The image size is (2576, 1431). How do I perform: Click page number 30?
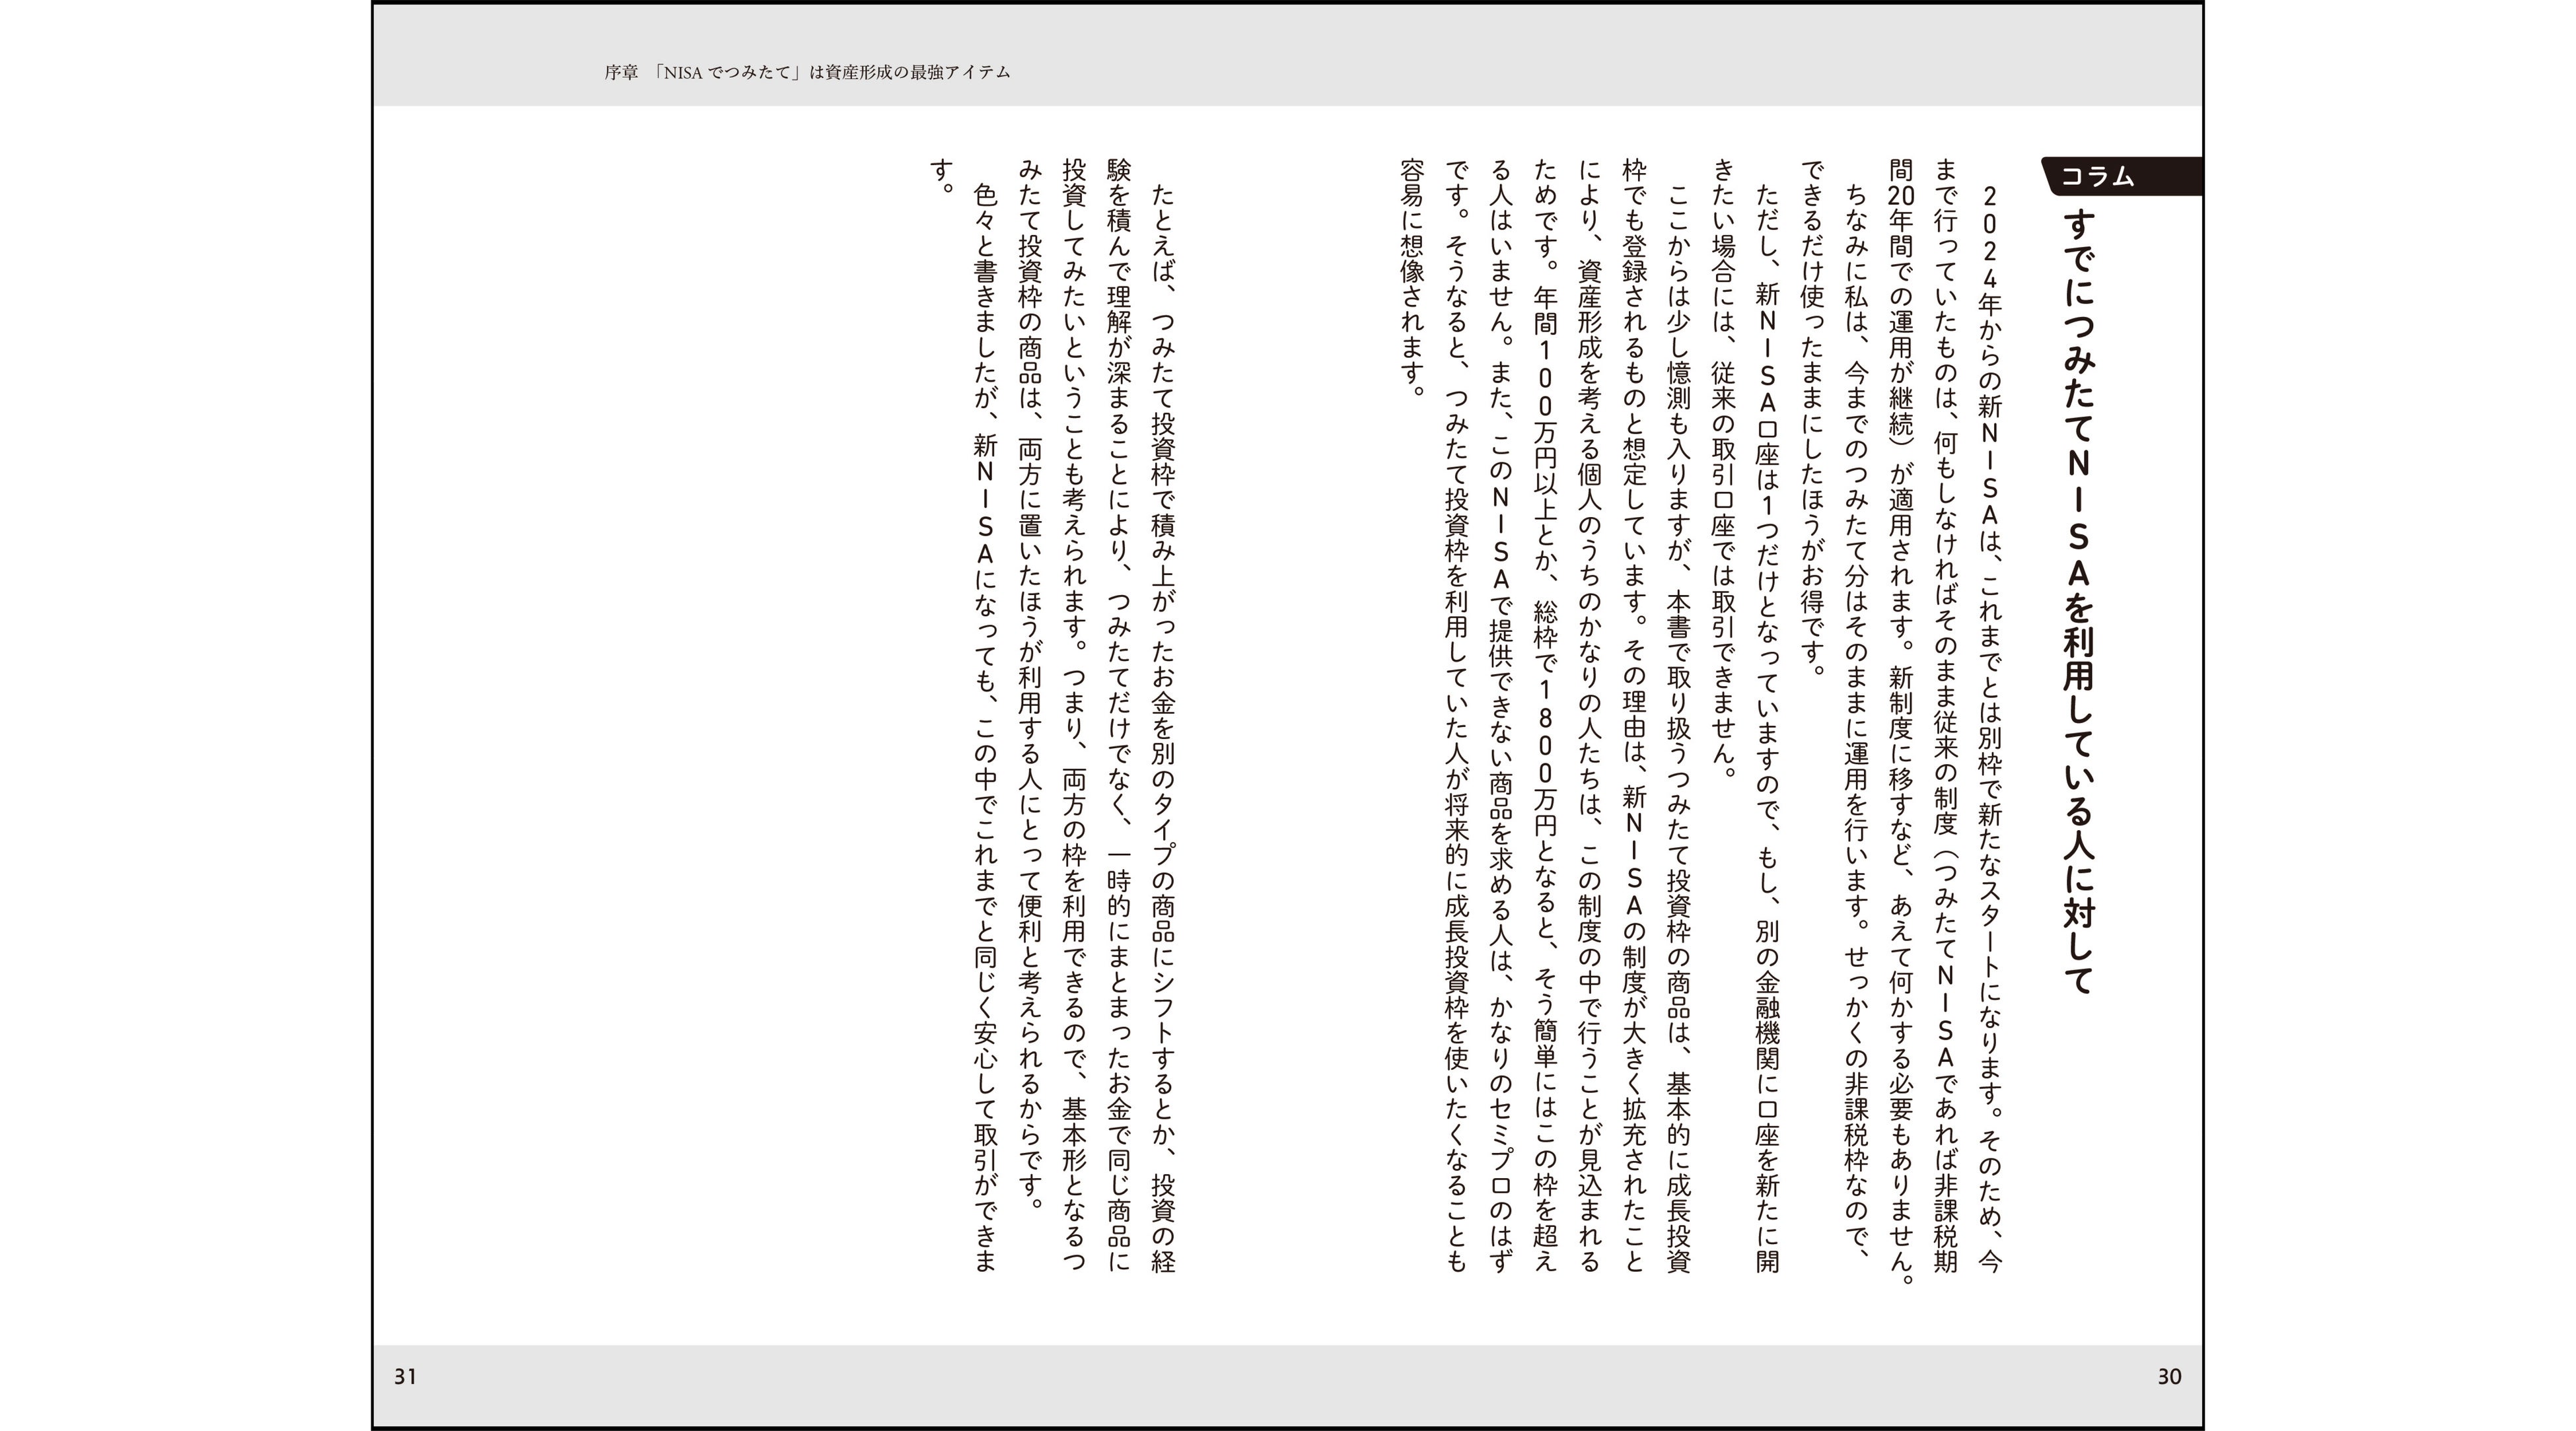[x=2169, y=1376]
